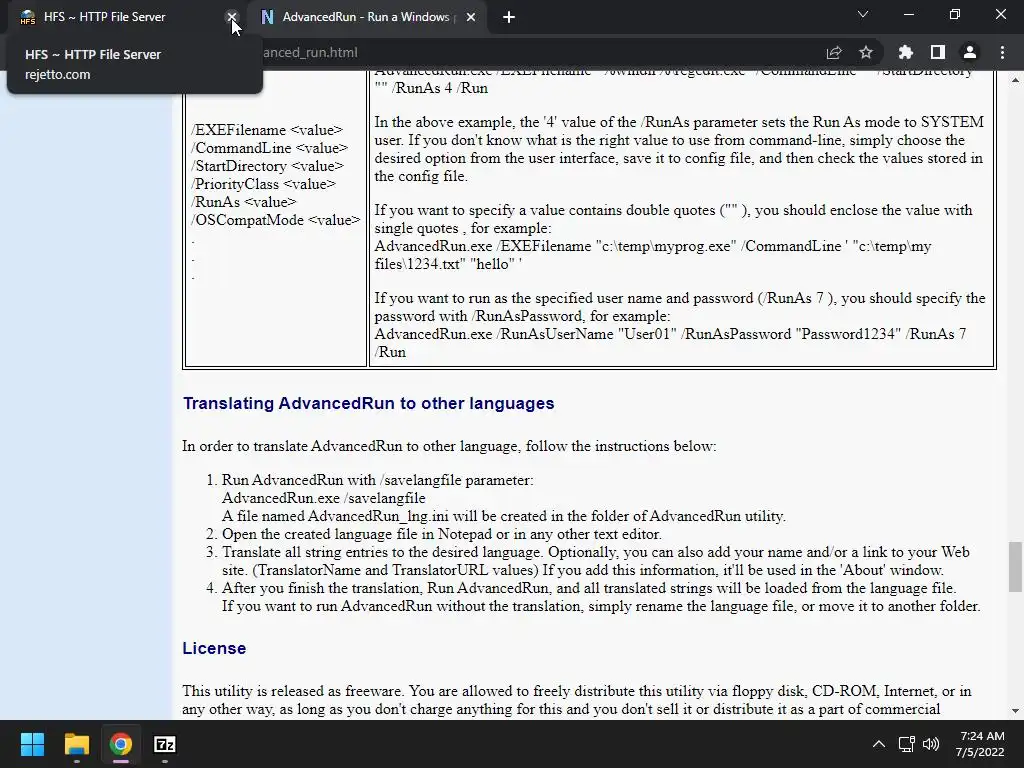Click the share this page icon
1024x768 pixels.
click(x=834, y=52)
